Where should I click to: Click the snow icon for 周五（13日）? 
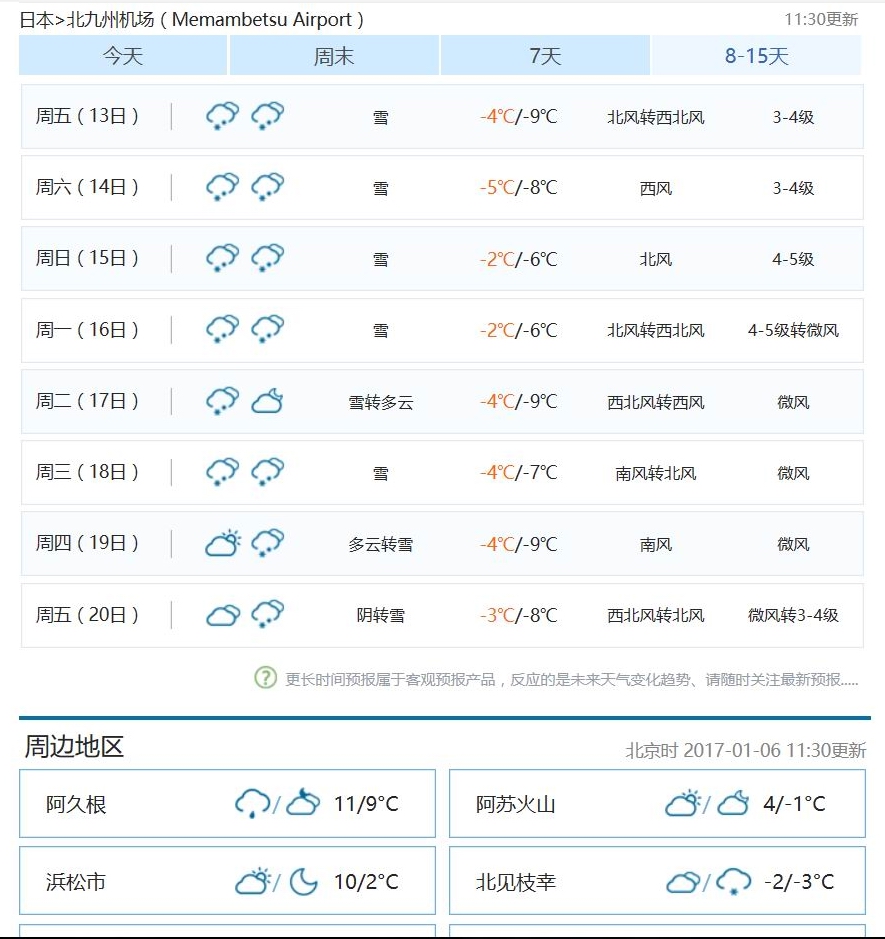pyautogui.click(x=220, y=116)
